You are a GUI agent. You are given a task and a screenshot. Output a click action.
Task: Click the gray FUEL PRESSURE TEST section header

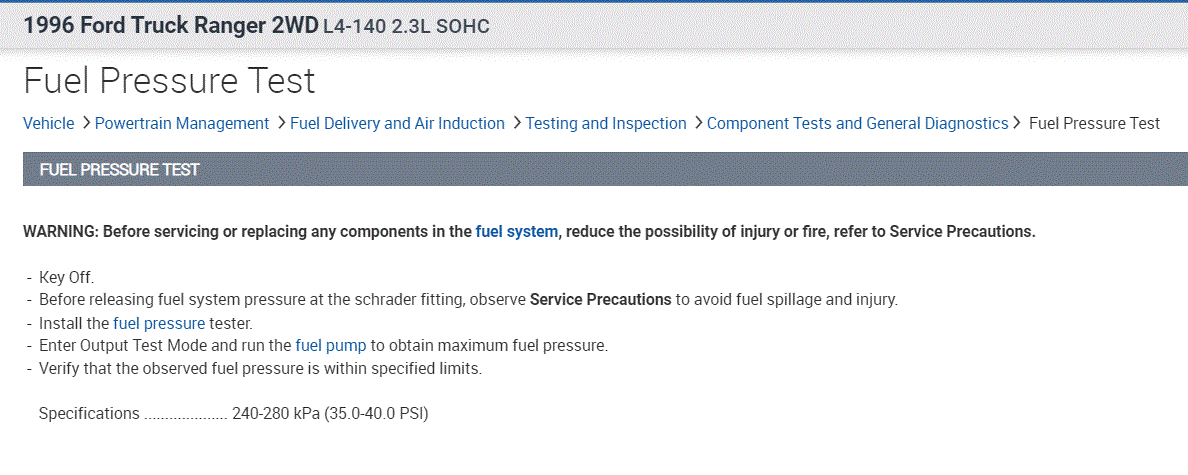click(x=119, y=170)
